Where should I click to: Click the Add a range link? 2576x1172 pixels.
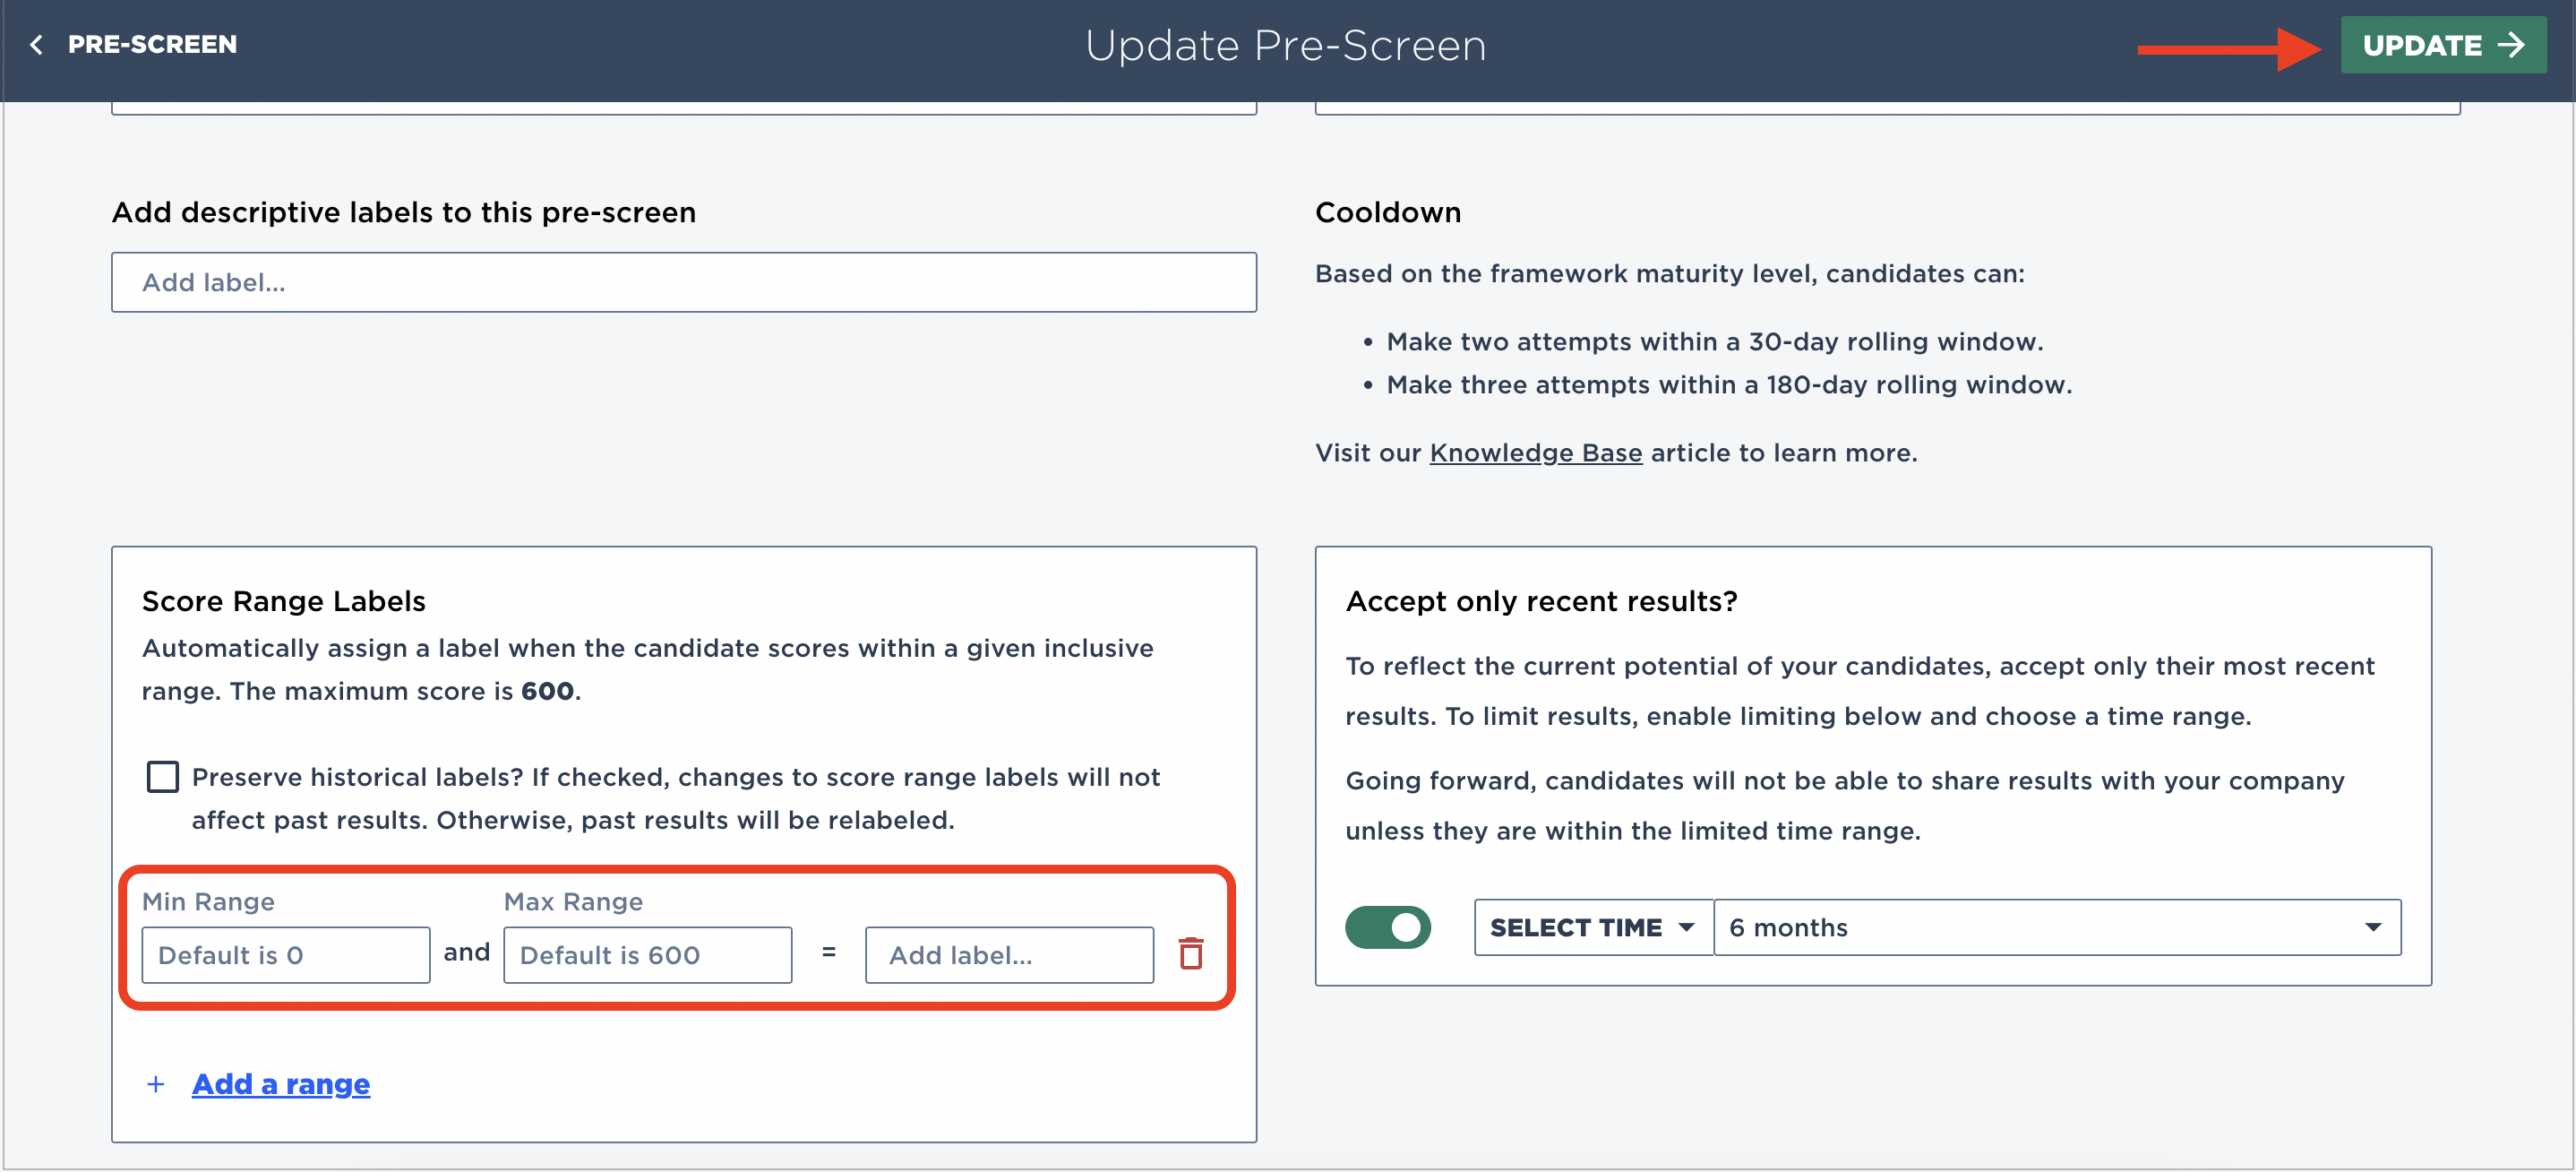280,1083
